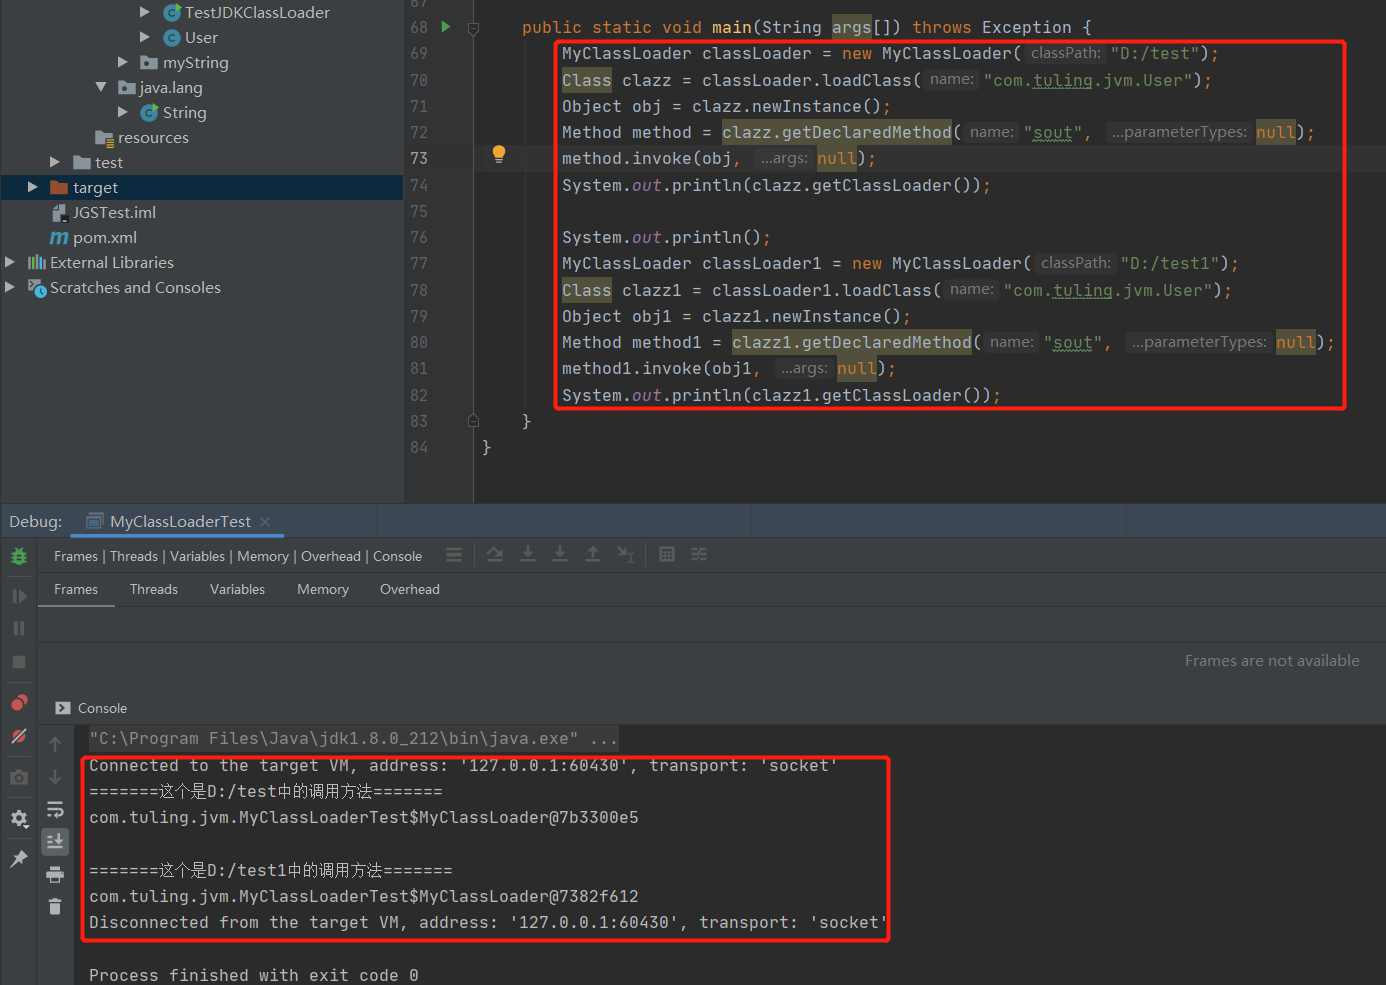1386x985 pixels.
Task: Toggle Scroll to End icon in the console
Action: [55, 841]
